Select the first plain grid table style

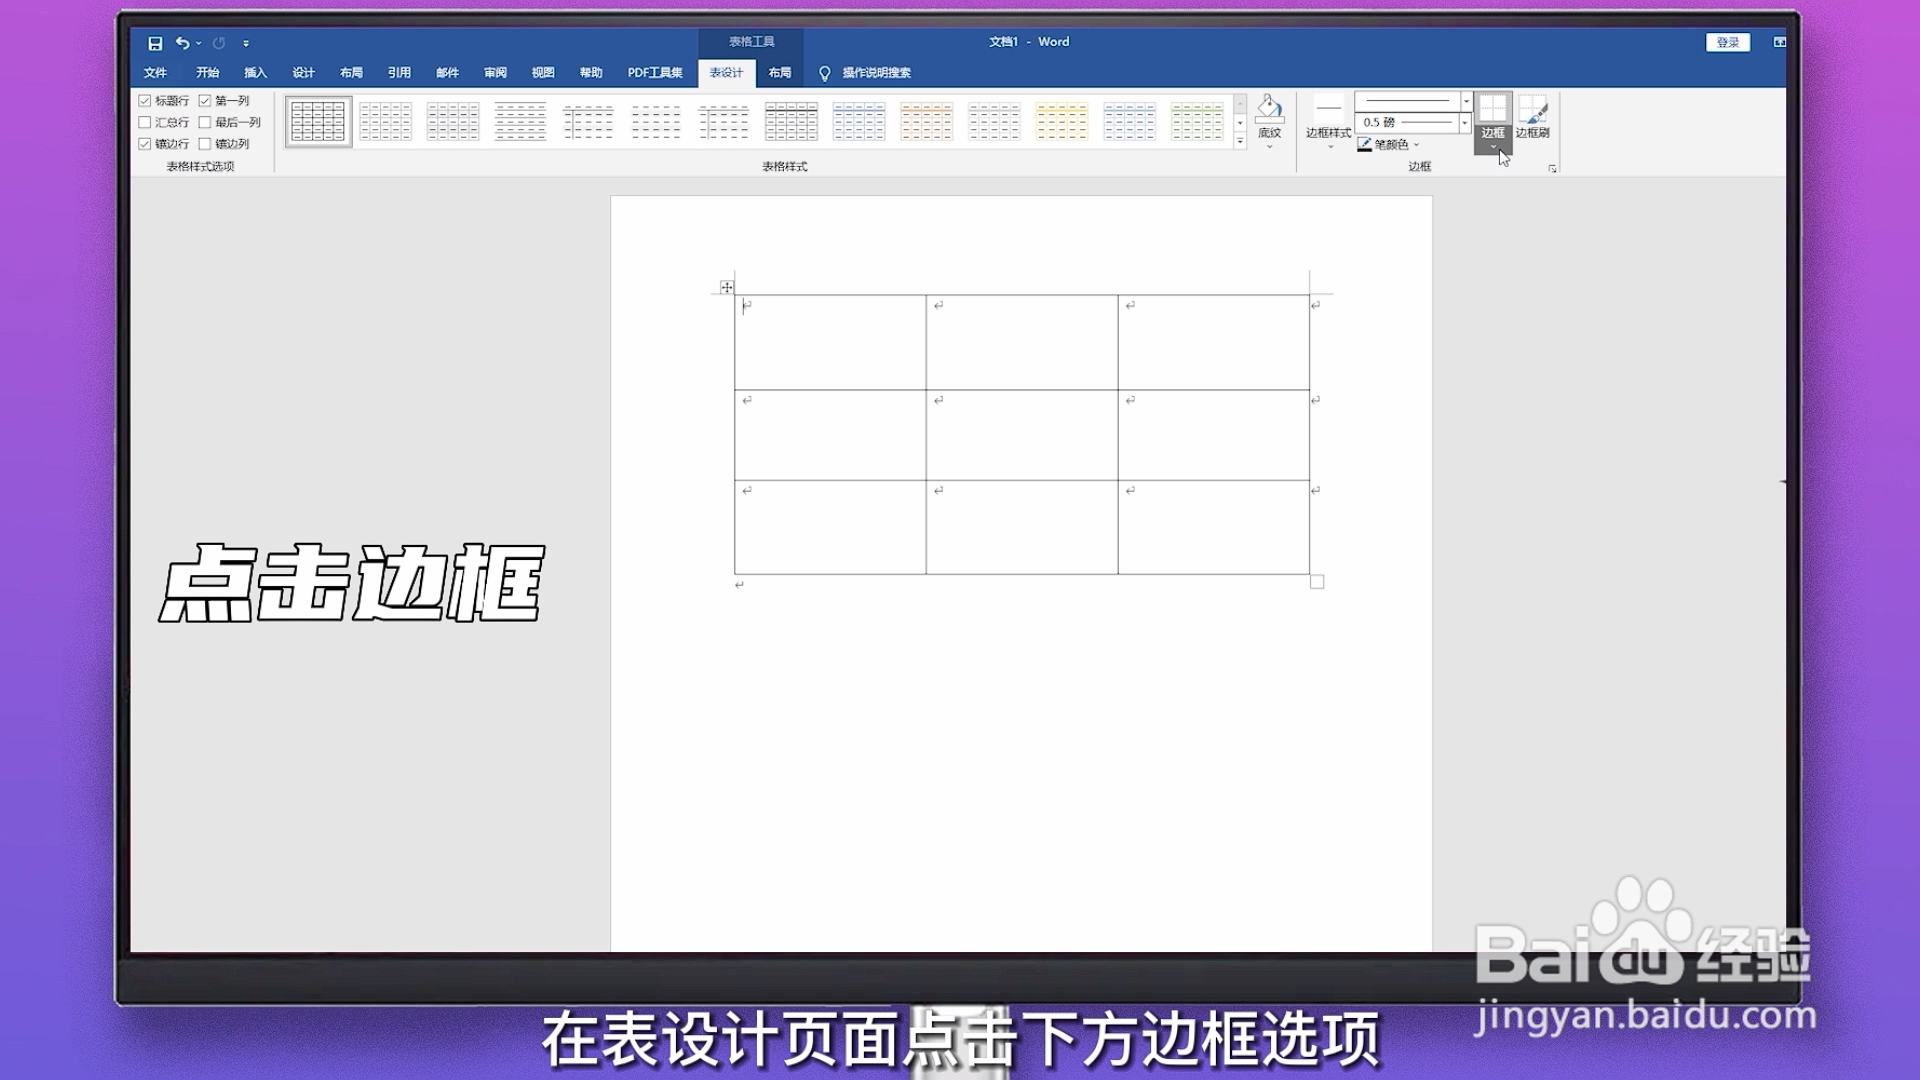(318, 122)
